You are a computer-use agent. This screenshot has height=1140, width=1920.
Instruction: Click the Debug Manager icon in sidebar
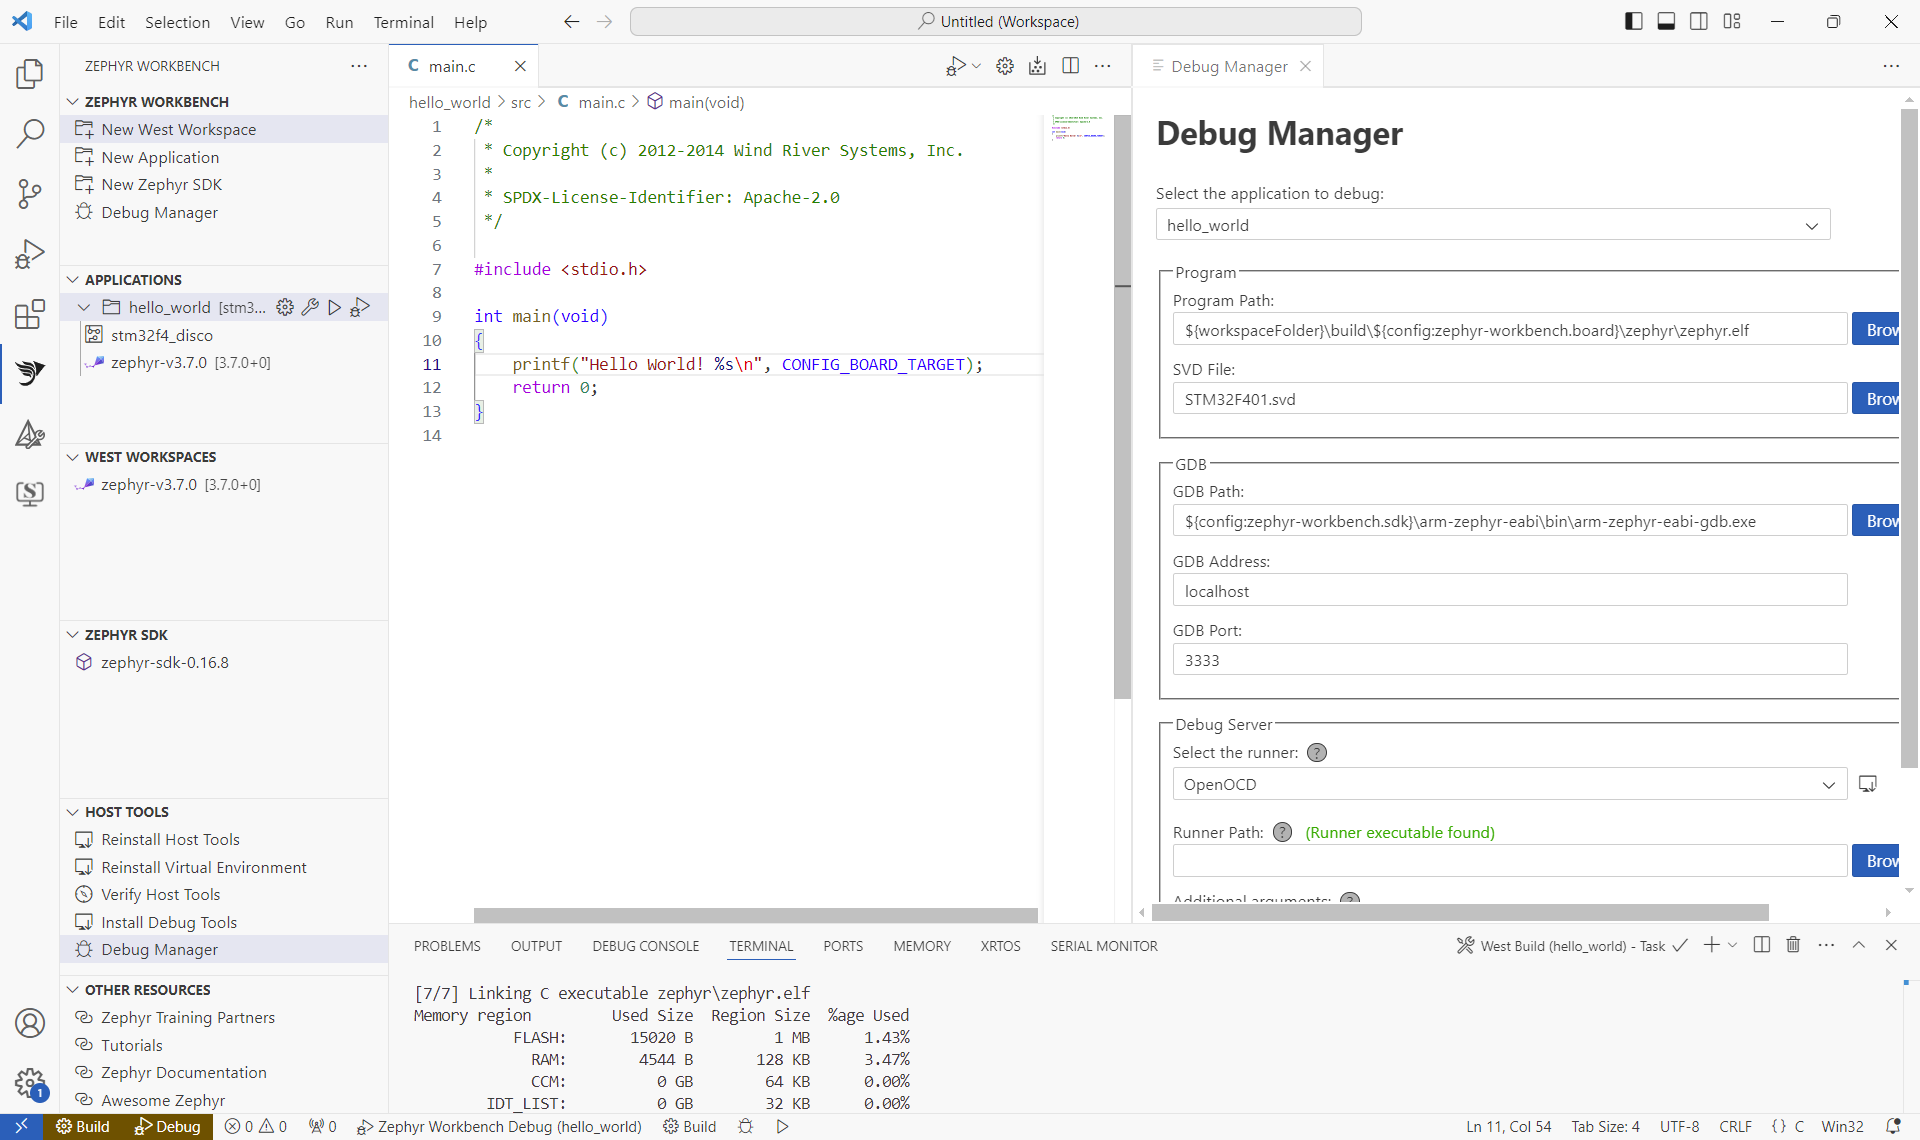point(30,433)
